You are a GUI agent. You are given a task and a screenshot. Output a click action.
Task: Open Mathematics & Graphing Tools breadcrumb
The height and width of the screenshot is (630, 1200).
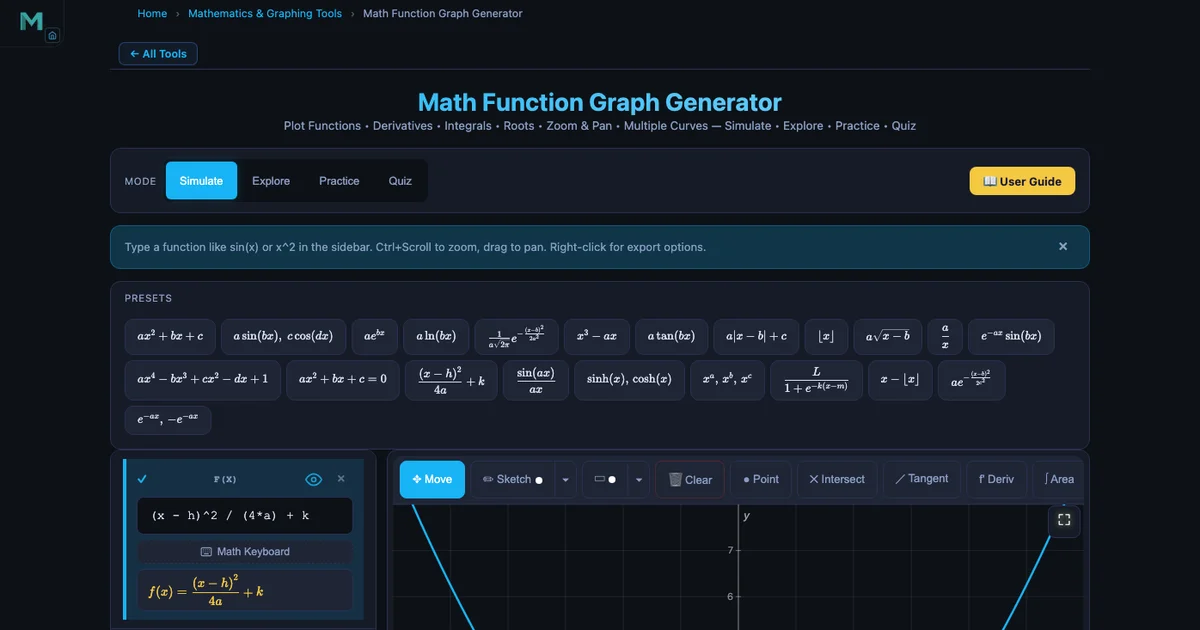(x=265, y=14)
